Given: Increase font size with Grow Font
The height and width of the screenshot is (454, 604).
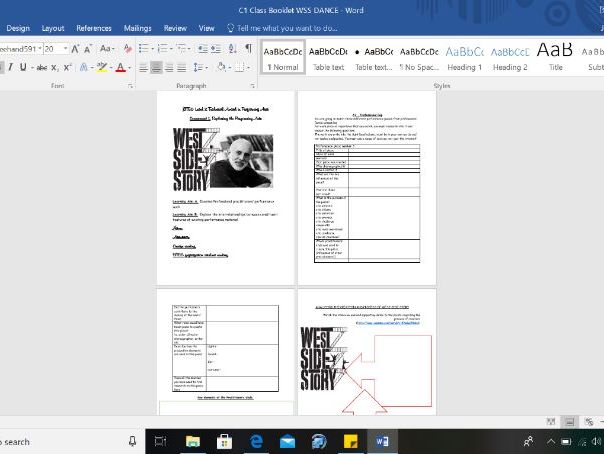Looking at the screenshot, I should [75, 49].
